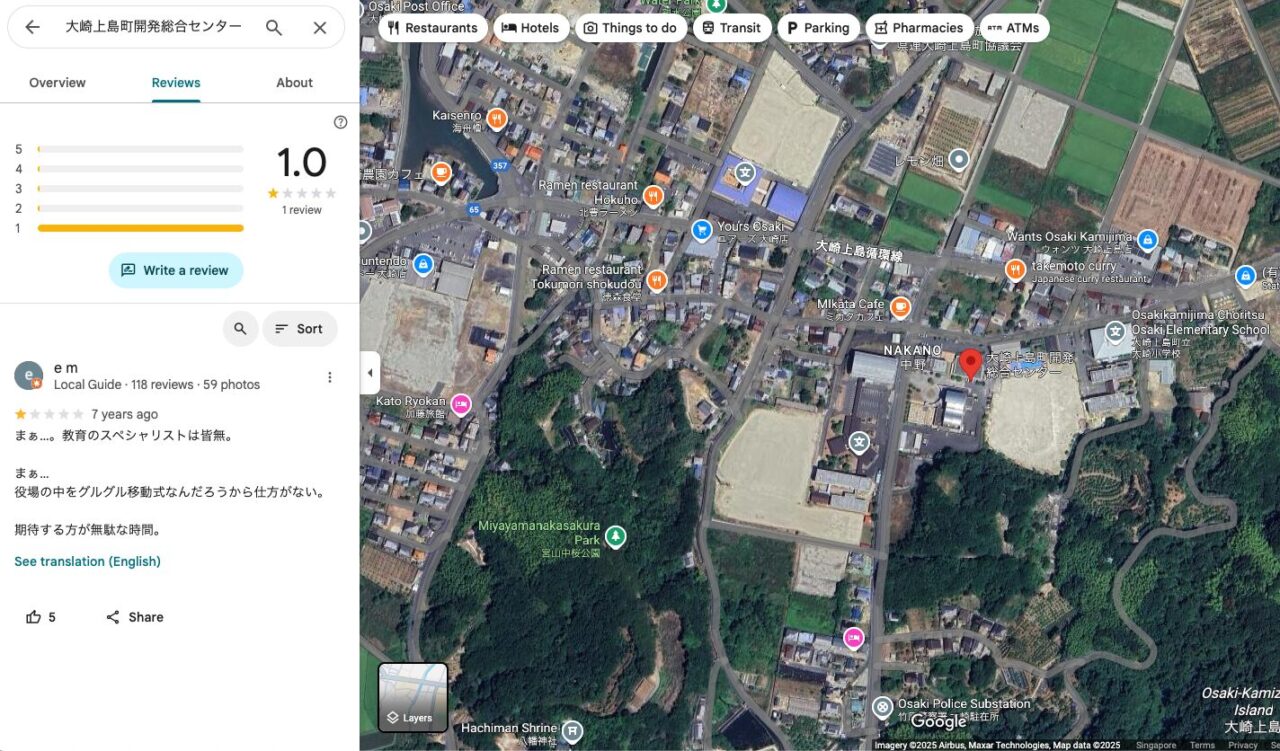
Task: Click school marker near Your's Osaki
Action: (x=745, y=173)
